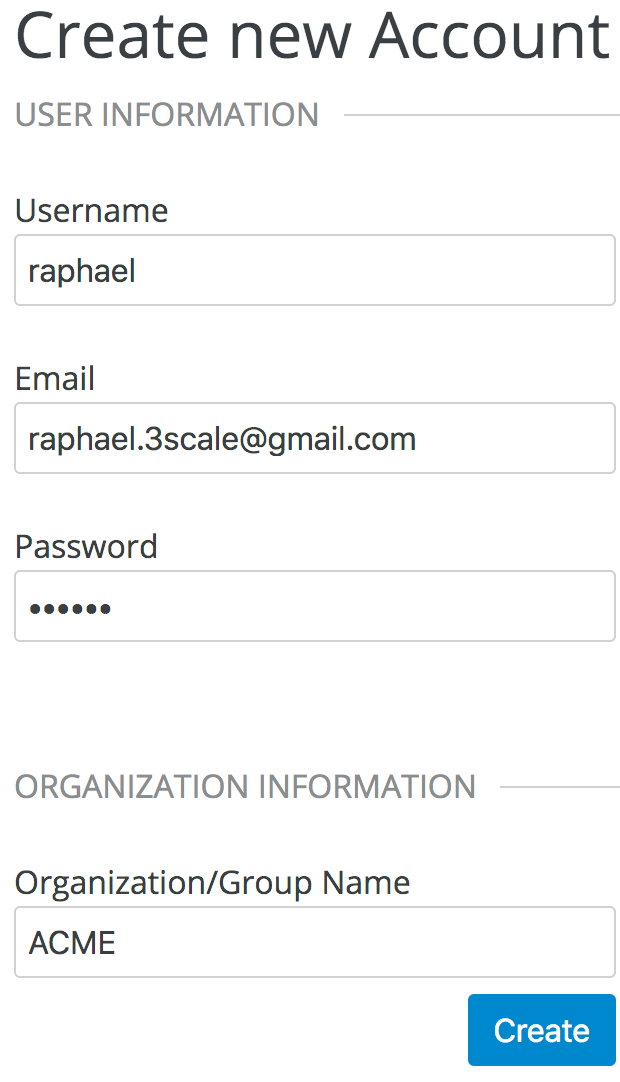Click the divider line beside USER INFORMATION
Viewport: 620px width, 1082px height.
pos(480,116)
